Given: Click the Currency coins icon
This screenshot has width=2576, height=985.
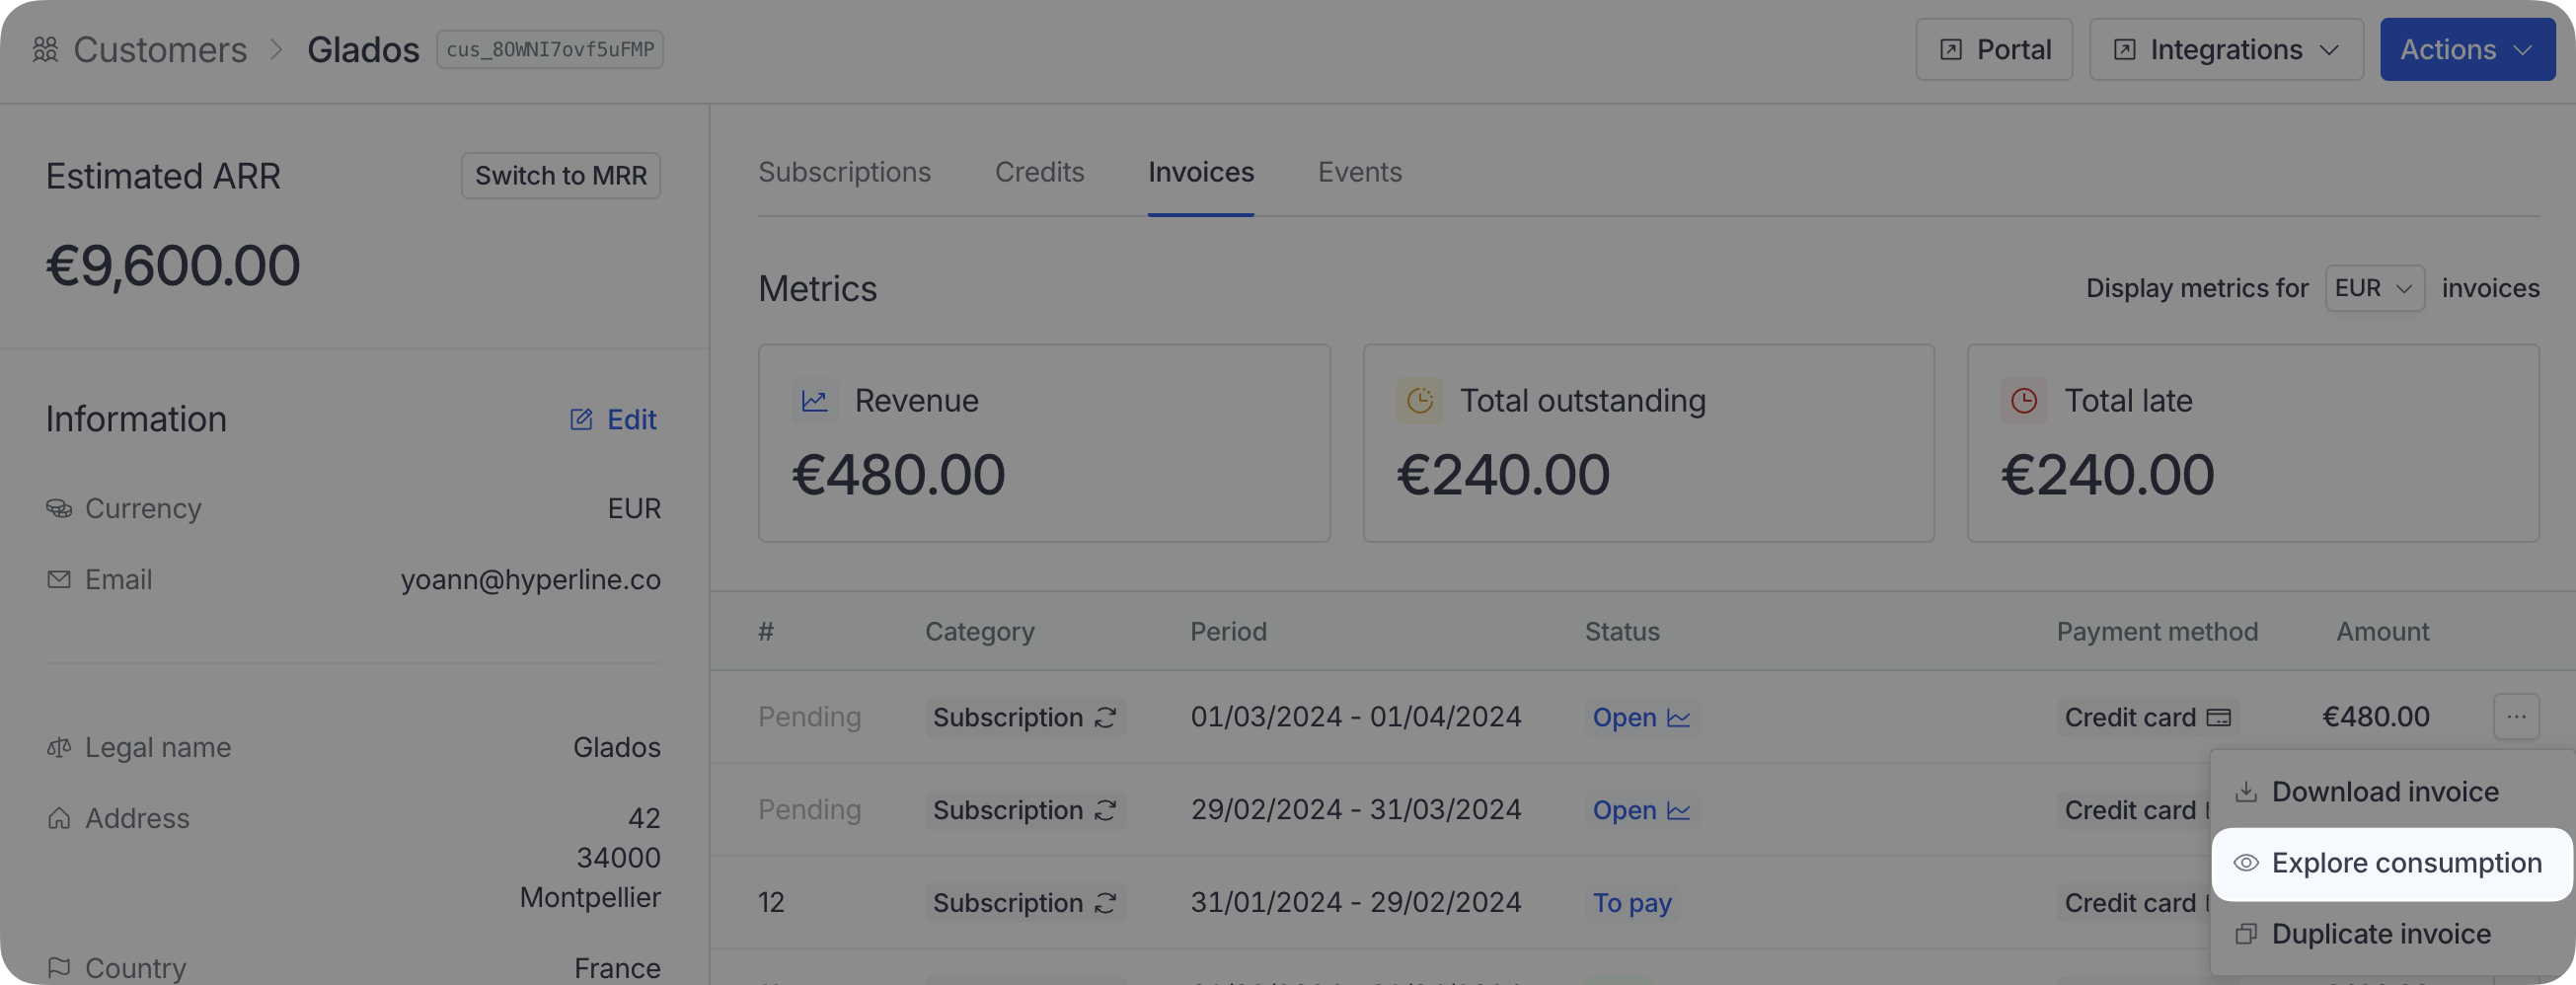Looking at the screenshot, I should pos(59,508).
